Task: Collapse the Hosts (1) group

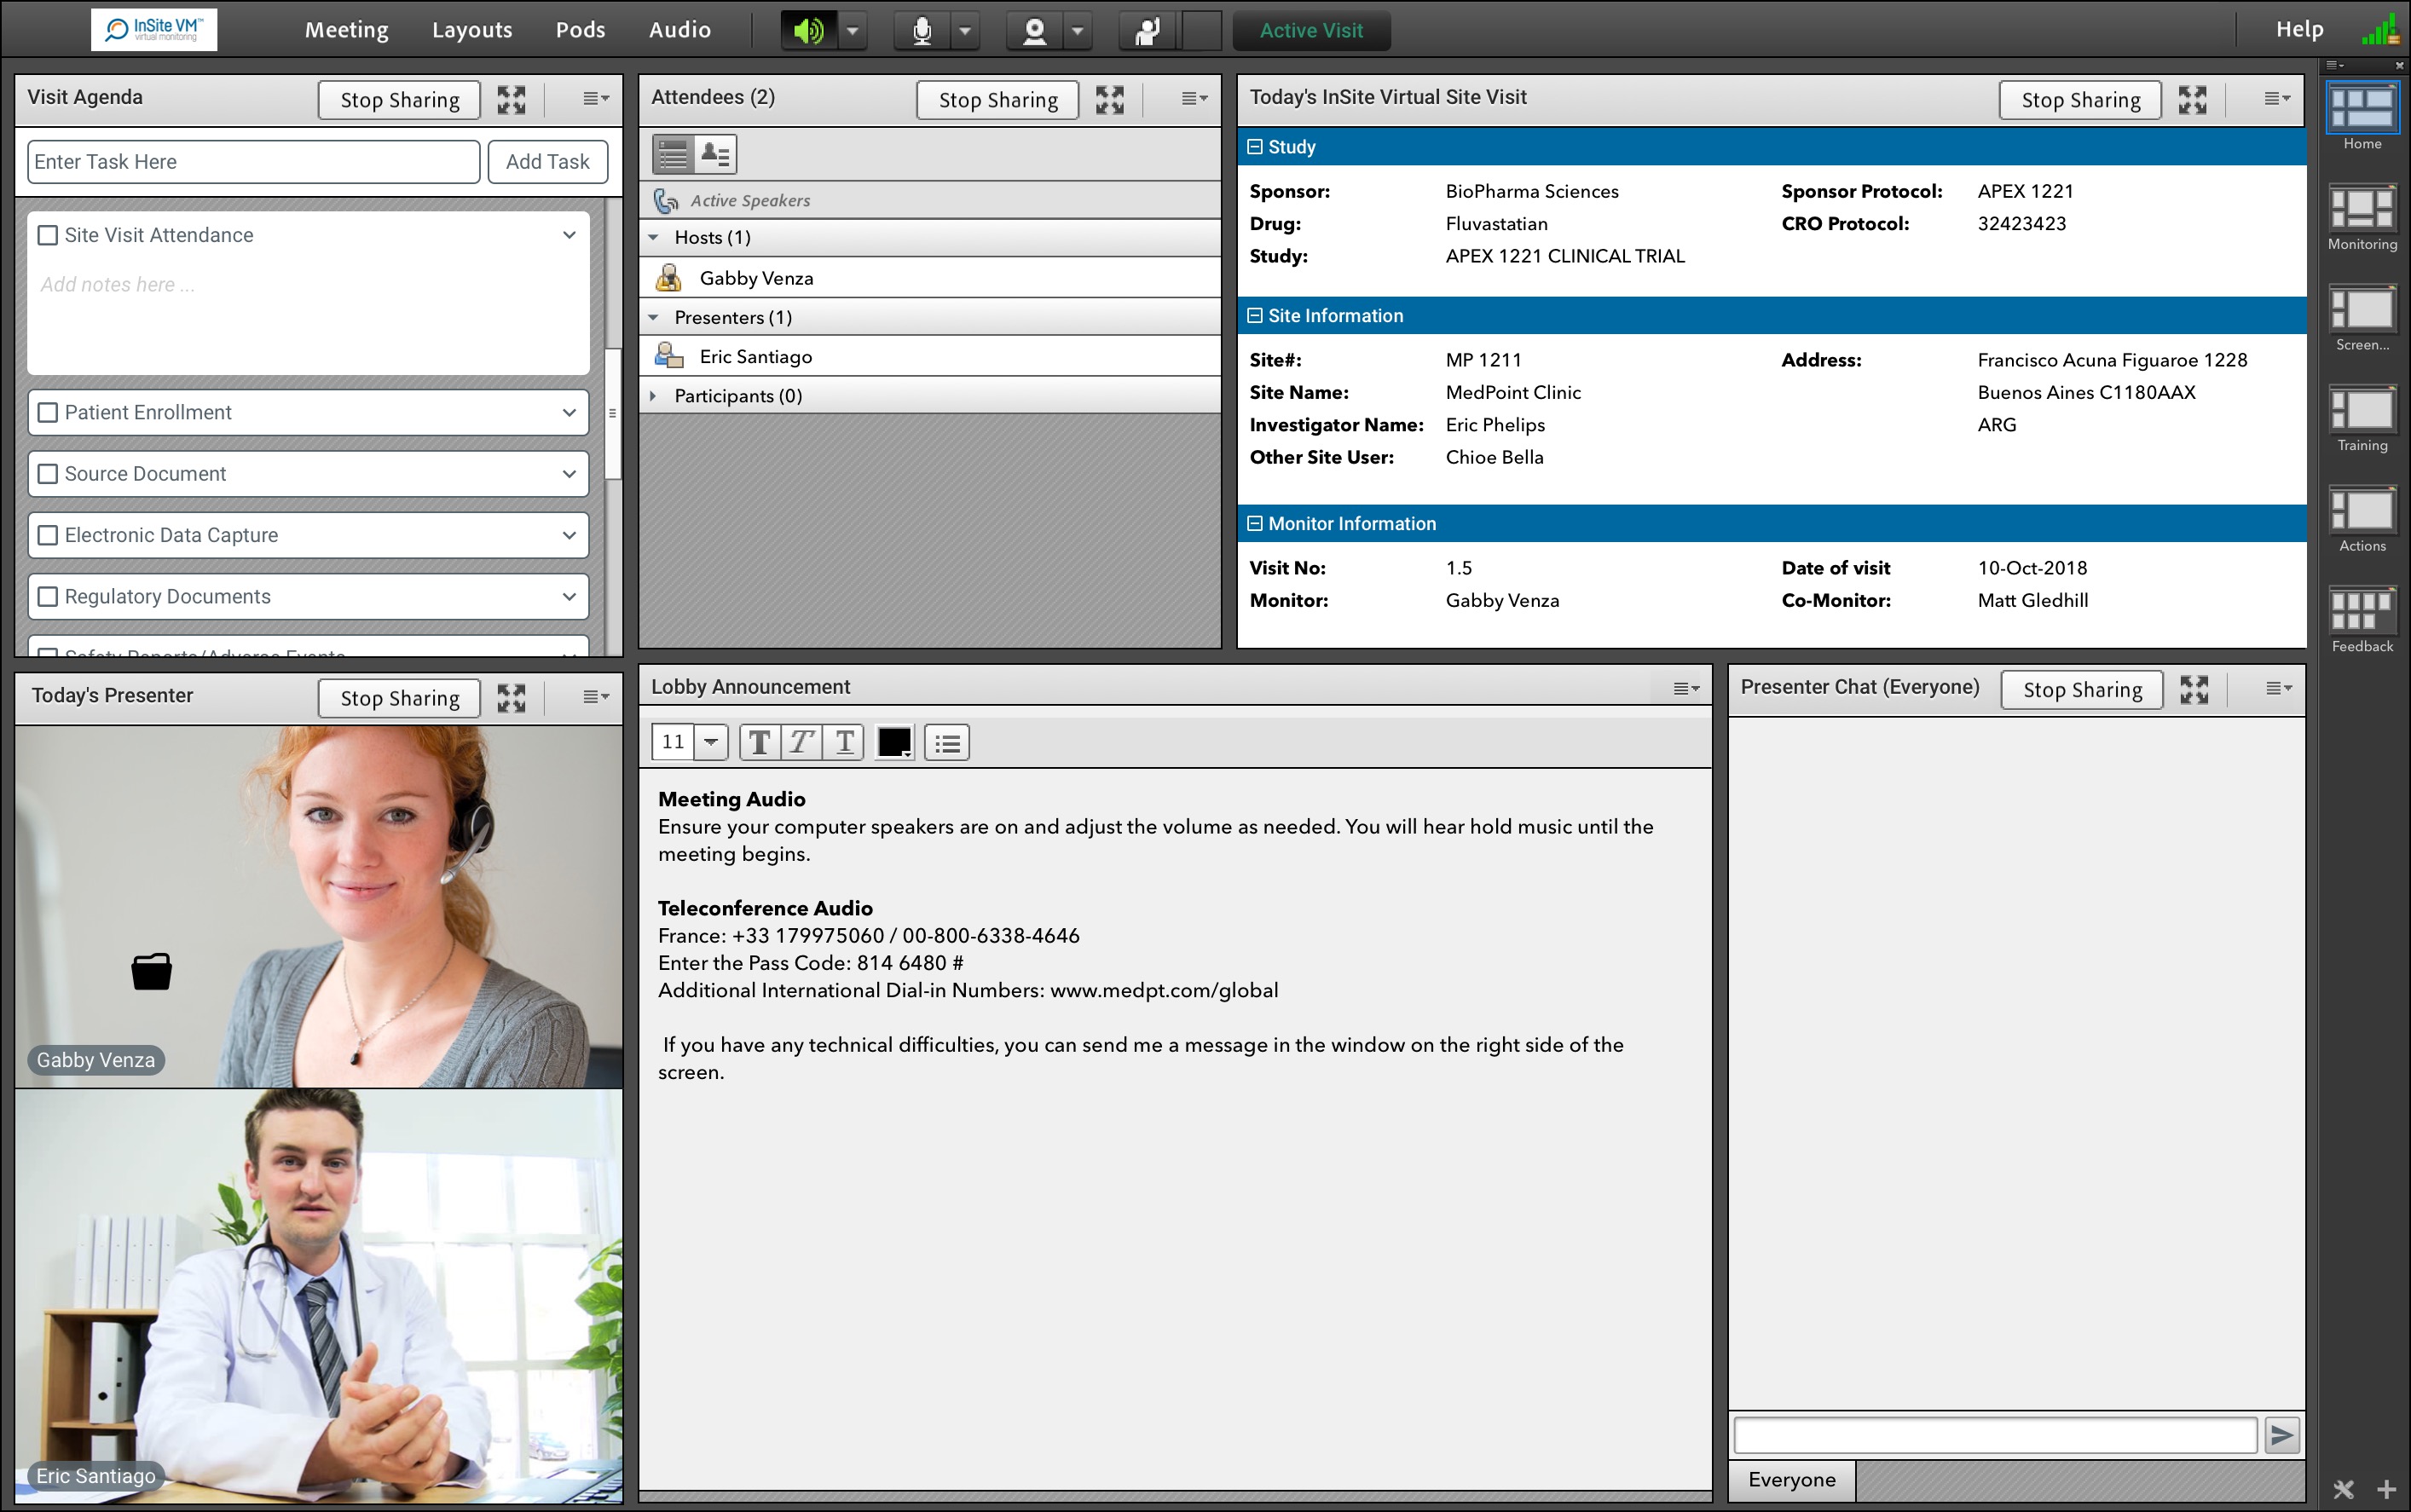Action: tap(653, 237)
